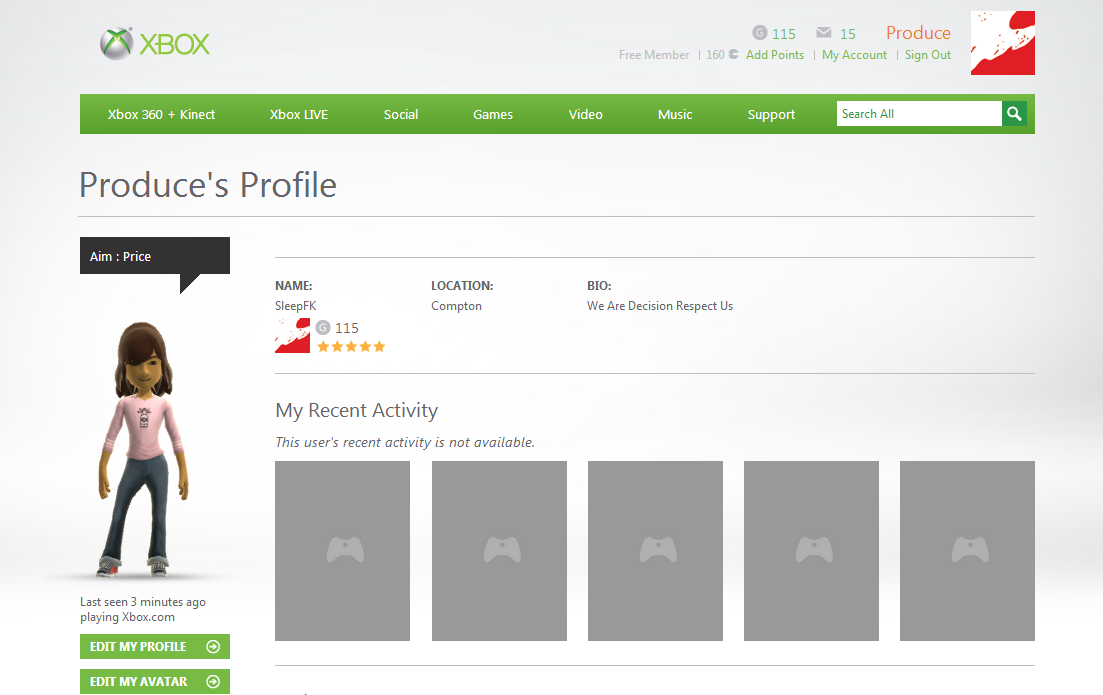
Task: Click the five-star reputation rating
Action: [x=351, y=346]
